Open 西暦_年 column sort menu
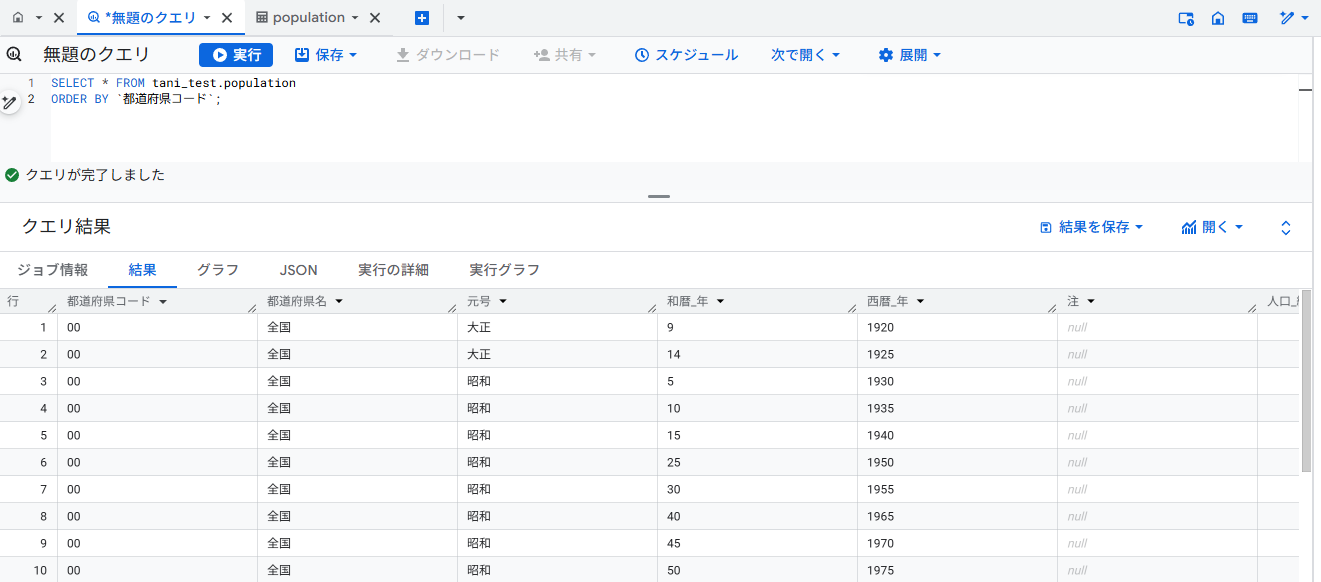Viewport: 1321px width, 582px height. tap(920, 301)
